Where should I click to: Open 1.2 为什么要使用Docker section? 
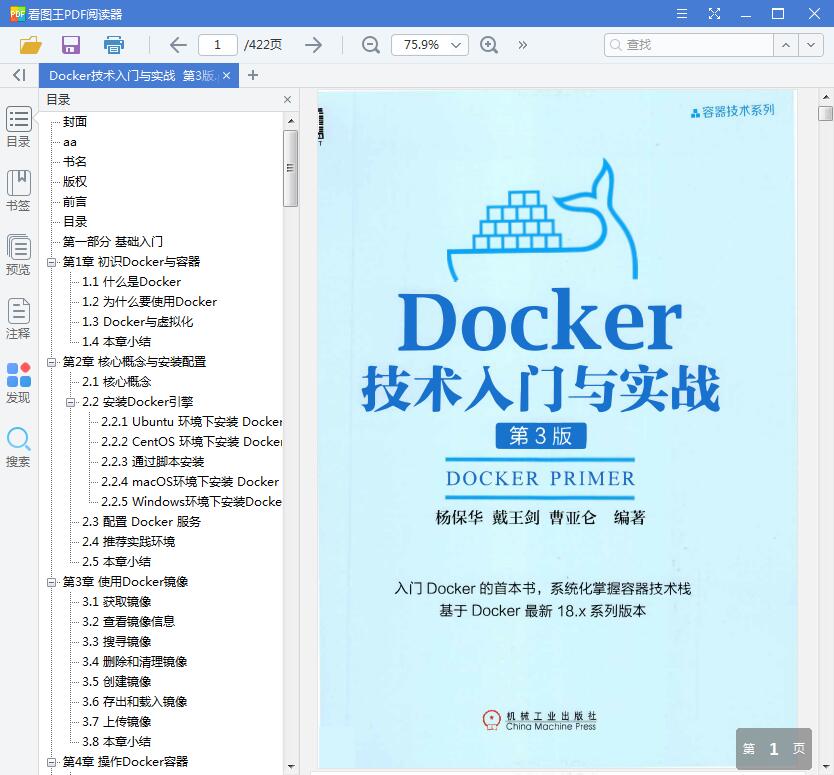(149, 302)
